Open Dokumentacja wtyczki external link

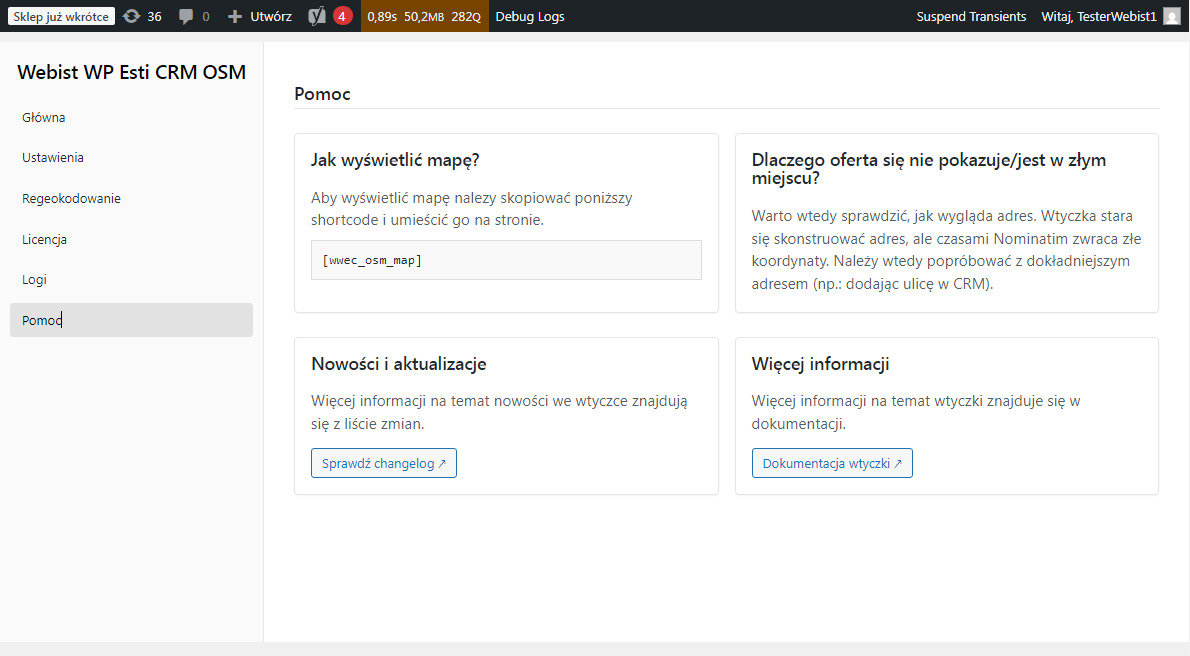coord(831,463)
